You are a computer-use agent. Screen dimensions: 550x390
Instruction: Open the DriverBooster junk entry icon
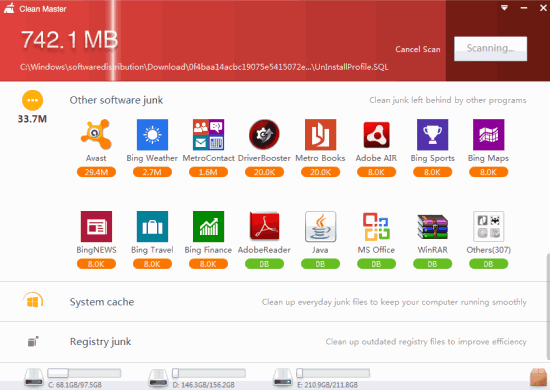(264, 134)
